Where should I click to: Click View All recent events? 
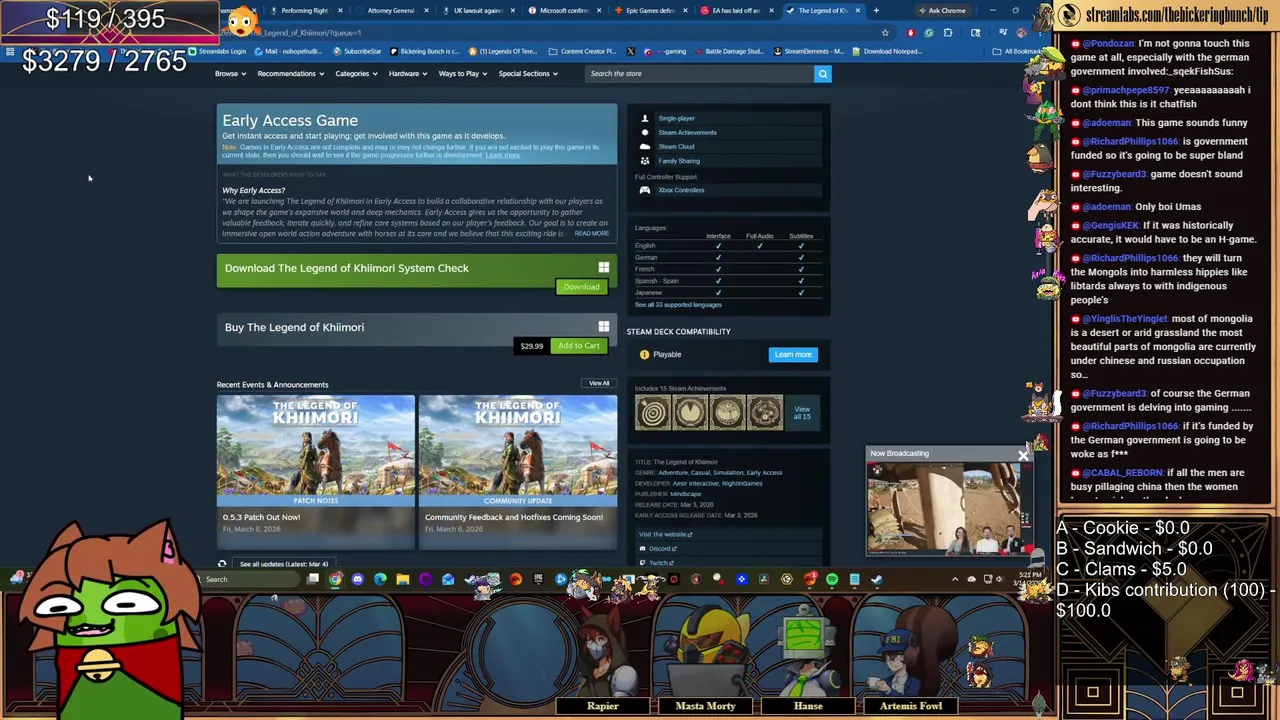click(599, 383)
